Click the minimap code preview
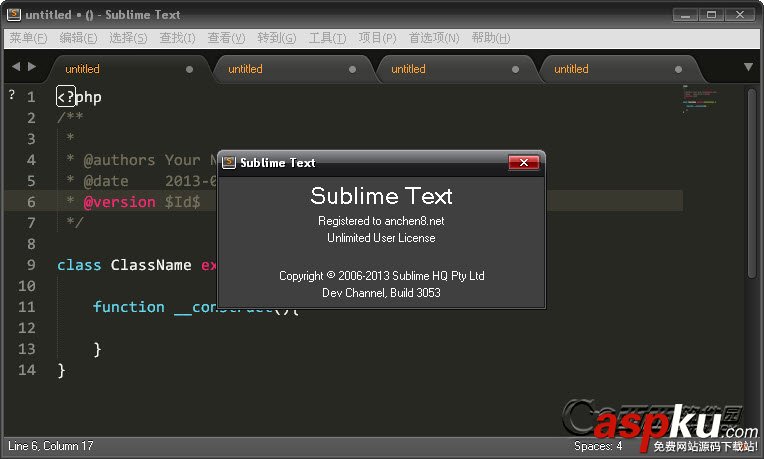Screen dimensions: 764x459 pos(700,99)
